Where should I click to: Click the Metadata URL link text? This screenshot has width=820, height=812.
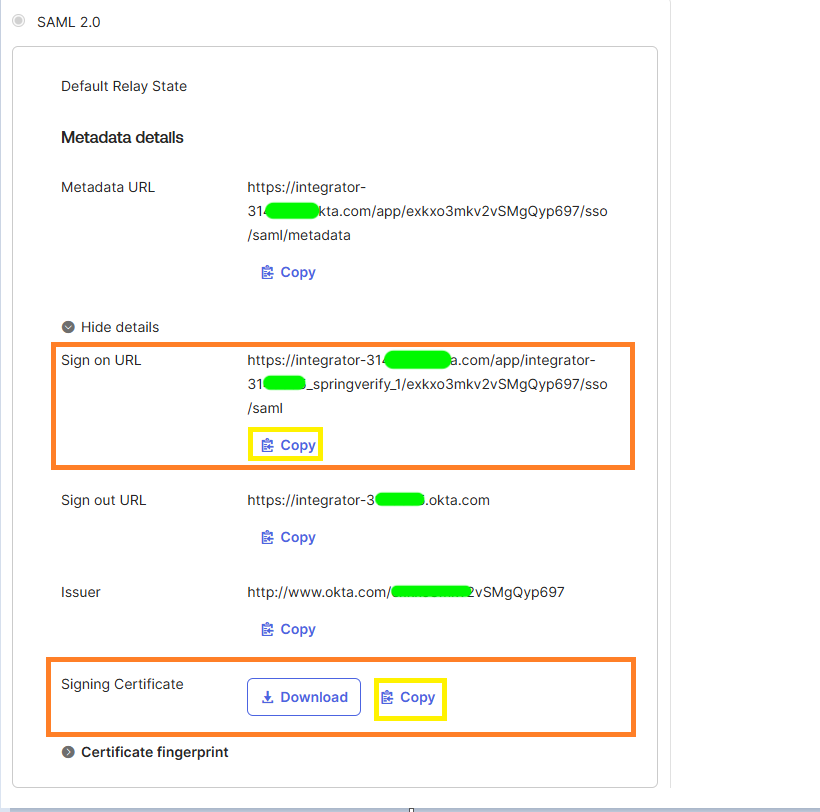(427, 211)
